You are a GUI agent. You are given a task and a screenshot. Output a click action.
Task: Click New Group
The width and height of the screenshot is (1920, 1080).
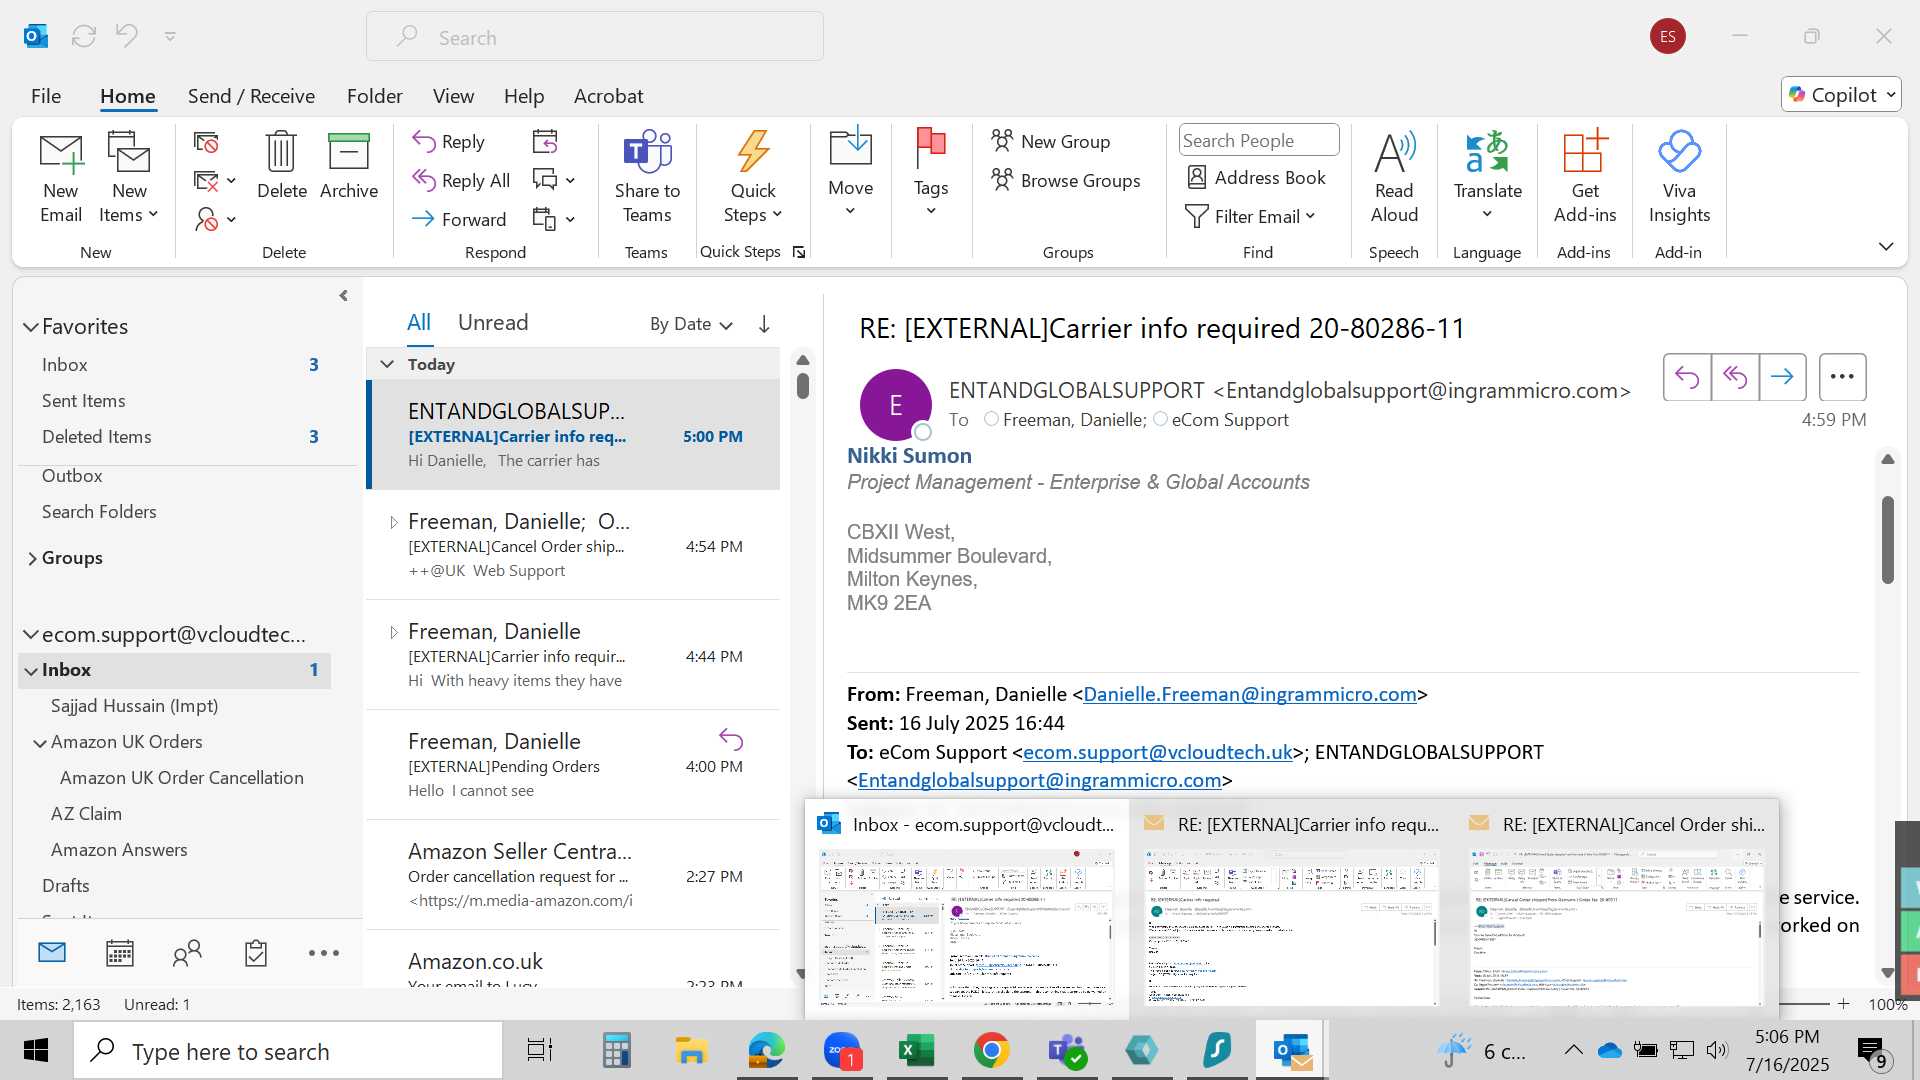pos(1052,142)
